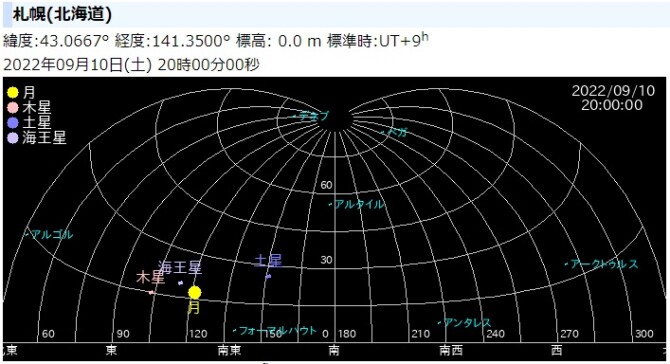Click the 2022/09/10 20:00:00 timestamp
Screen dimensions: 670x364
pos(613,97)
